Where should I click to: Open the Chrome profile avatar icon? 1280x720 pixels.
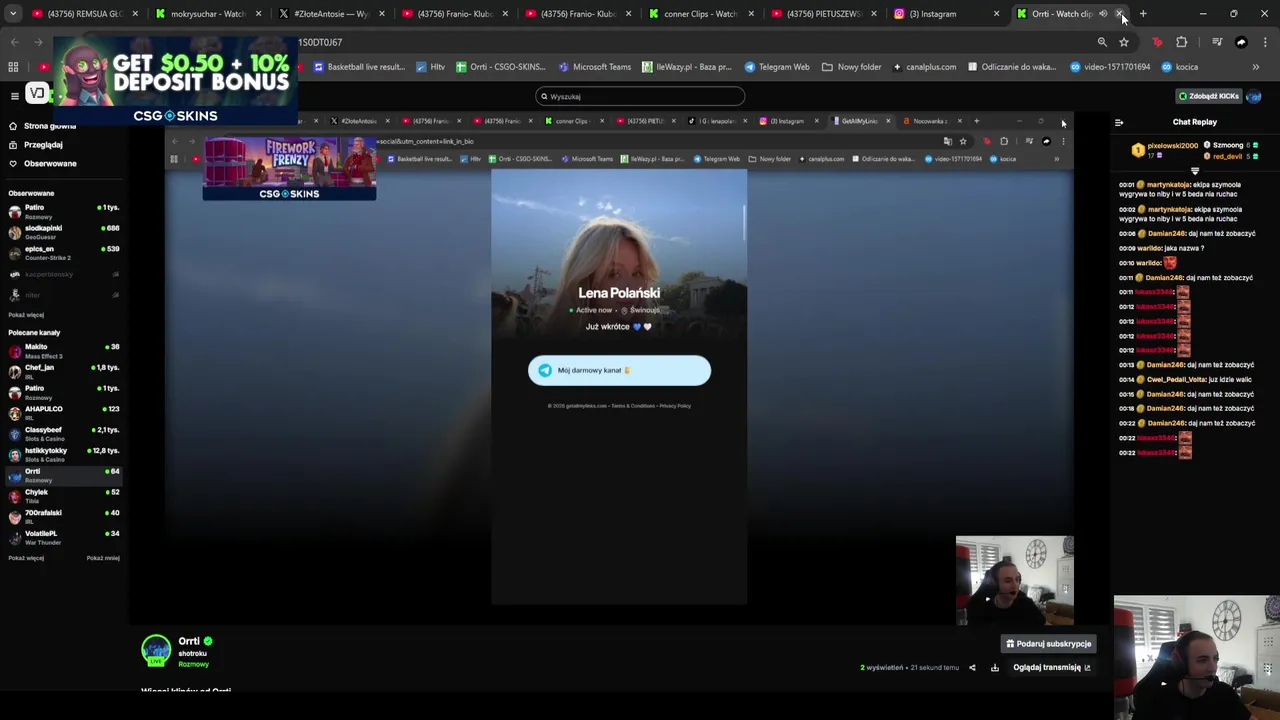(x=1241, y=42)
